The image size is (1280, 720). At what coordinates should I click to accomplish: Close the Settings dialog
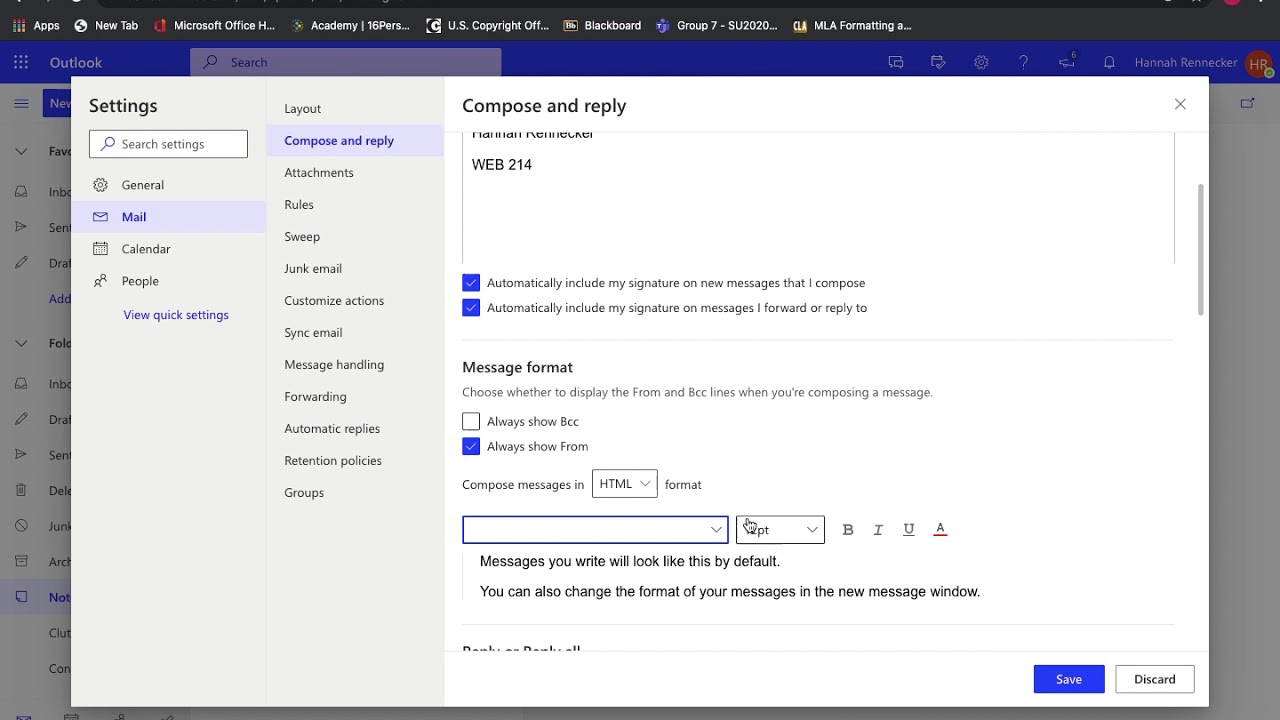(x=1180, y=104)
